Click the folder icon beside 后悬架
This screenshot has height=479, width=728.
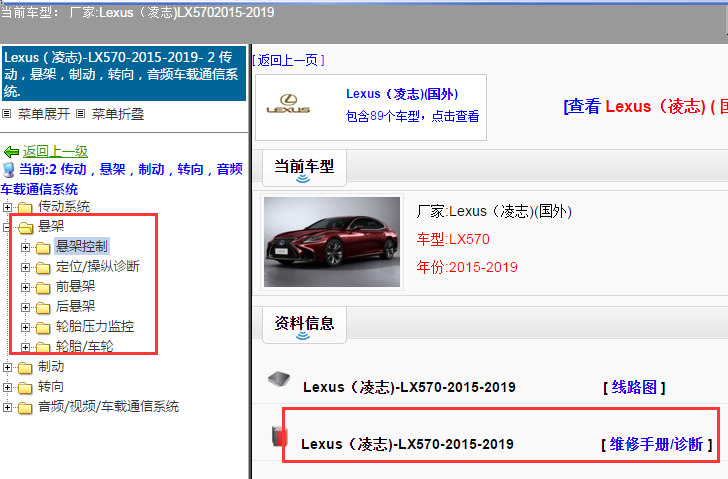[x=43, y=307]
